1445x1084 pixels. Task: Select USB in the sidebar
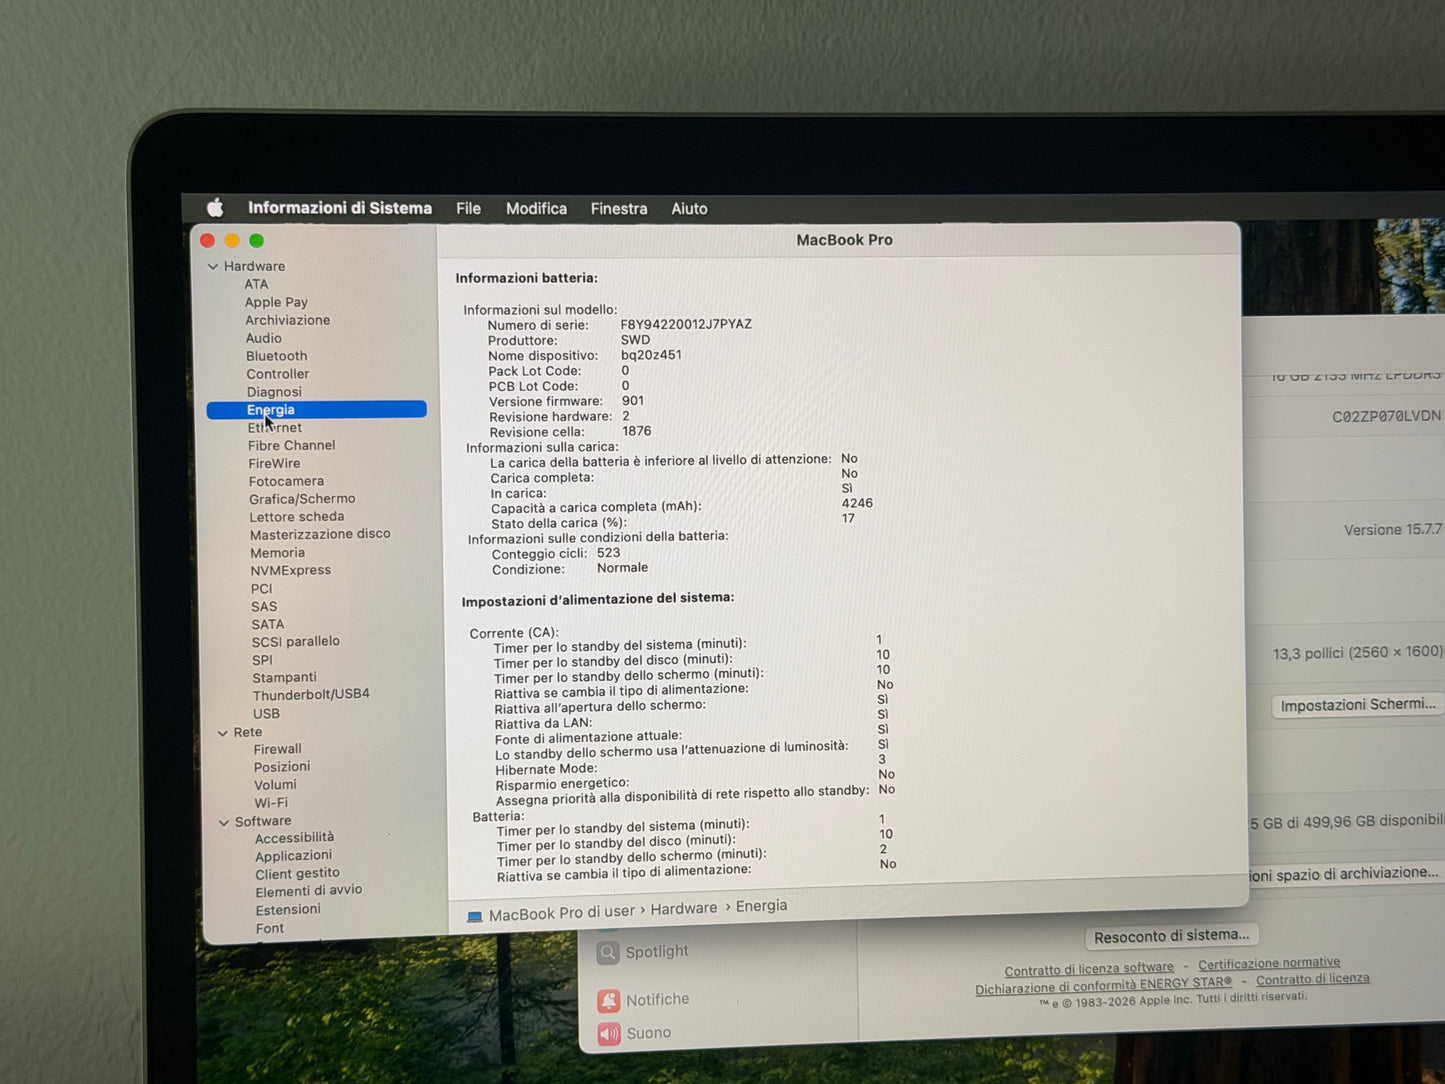(x=266, y=713)
